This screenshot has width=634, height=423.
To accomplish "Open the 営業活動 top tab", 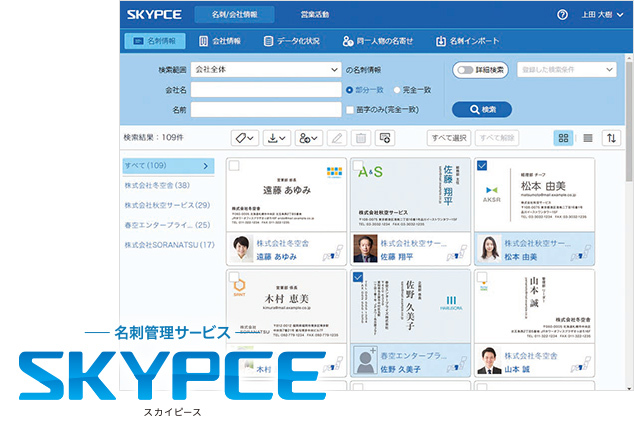I will point(315,15).
